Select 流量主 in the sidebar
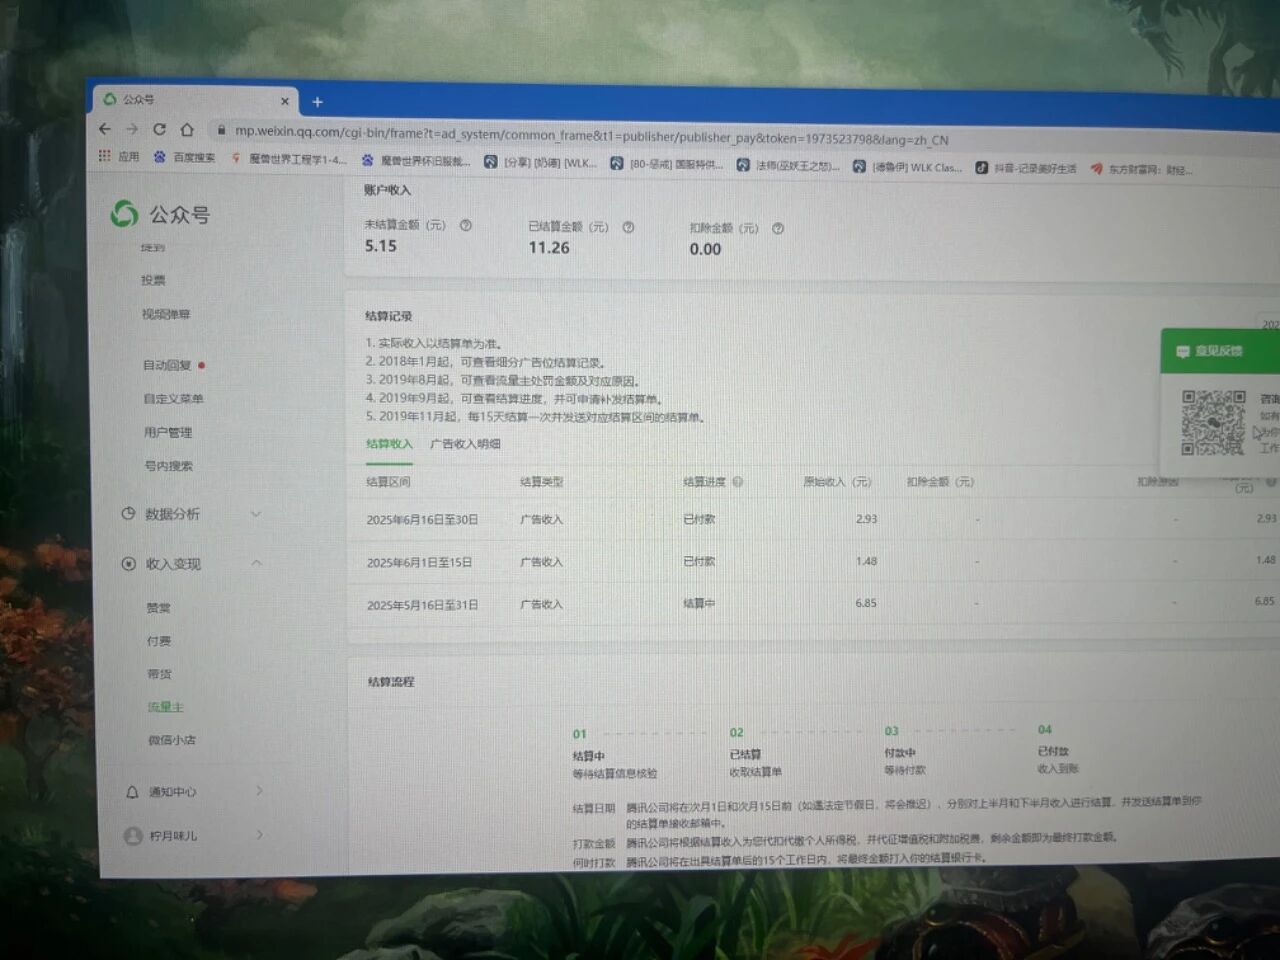This screenshot has height=960, width=1280. (166, 707)
